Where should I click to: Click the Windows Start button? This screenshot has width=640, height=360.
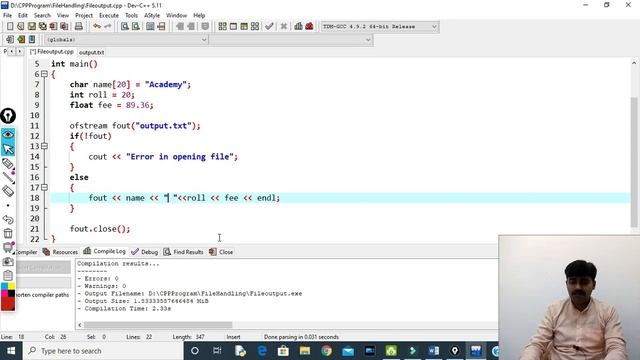pos(11,351)
